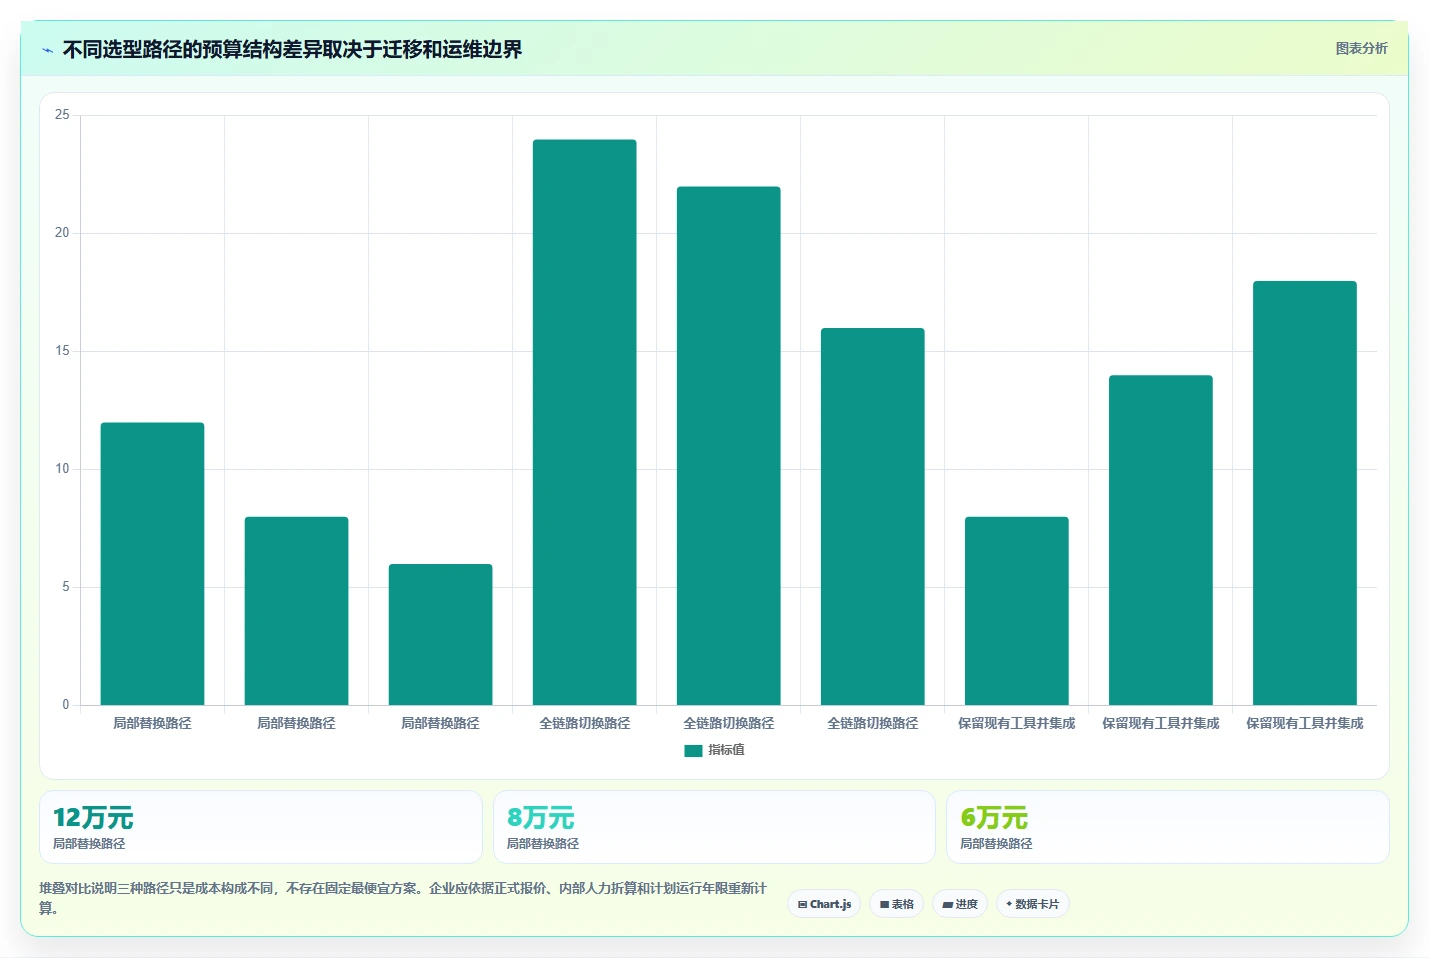1429x958 pixels.
Task: Select the 局部替换路径 bar reaching 12
Action: (152, 564)
